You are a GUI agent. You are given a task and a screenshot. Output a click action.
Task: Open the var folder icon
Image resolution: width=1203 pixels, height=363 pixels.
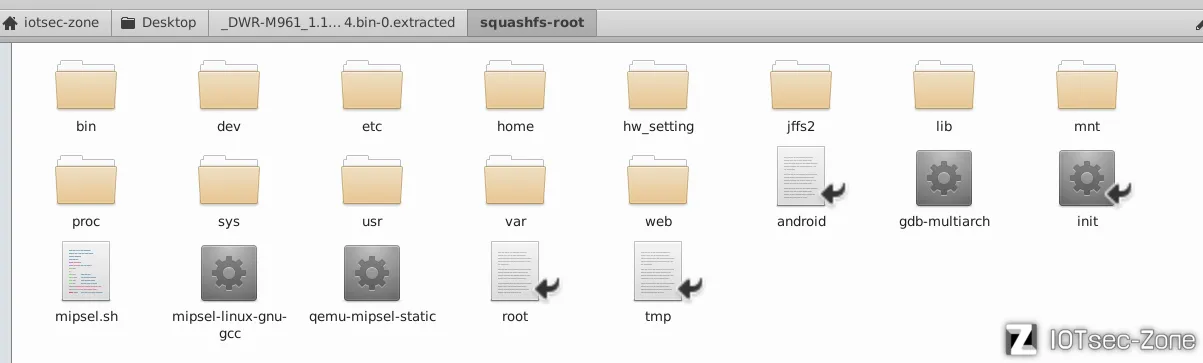point(515,180)
